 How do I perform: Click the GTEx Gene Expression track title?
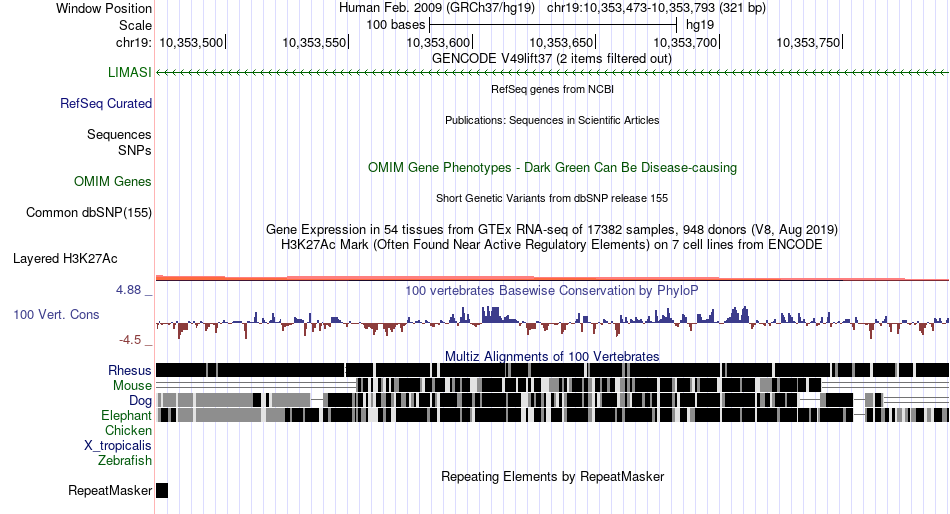[552, 230]
